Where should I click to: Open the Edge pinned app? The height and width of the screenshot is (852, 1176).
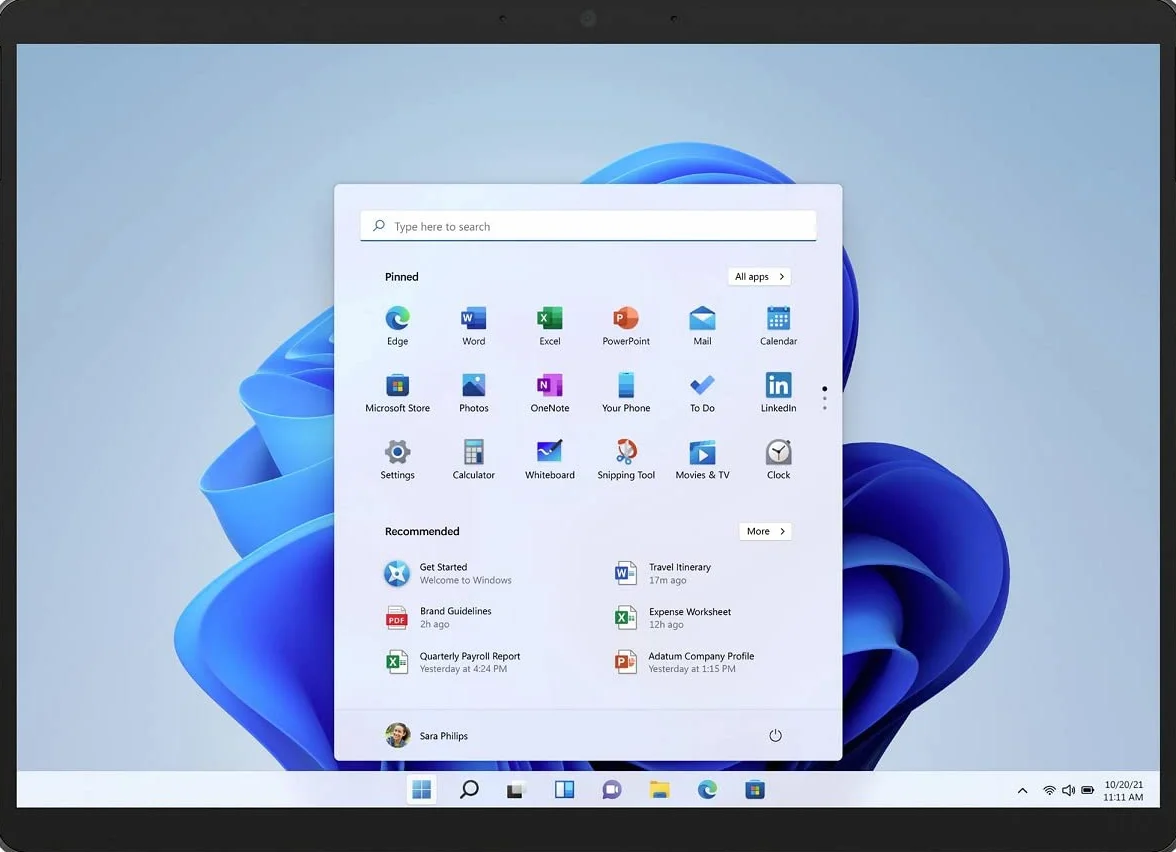click(x=398, y=326)
